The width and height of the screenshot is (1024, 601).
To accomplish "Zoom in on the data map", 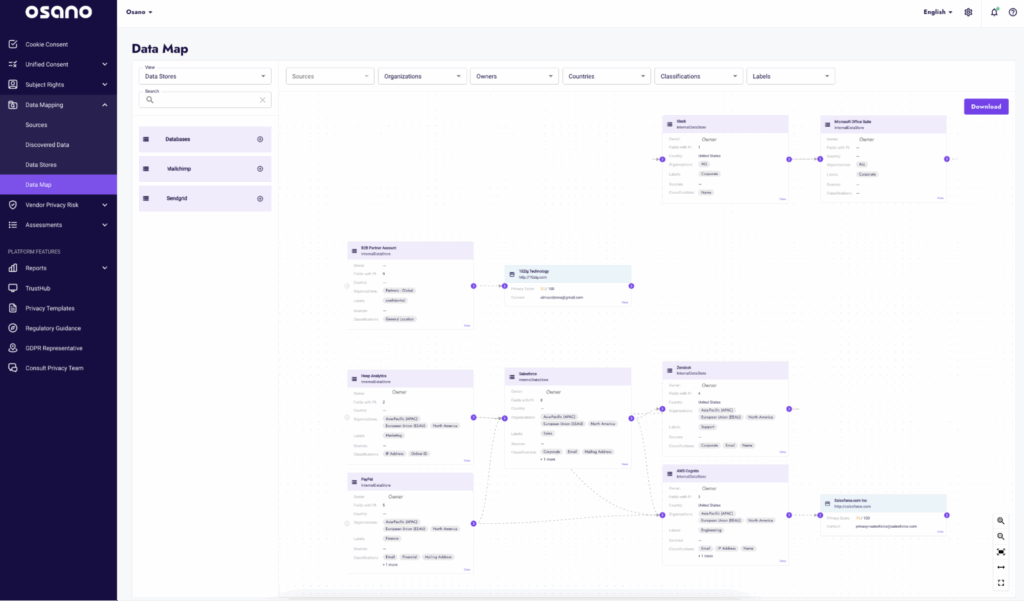I will [1000, 521].
